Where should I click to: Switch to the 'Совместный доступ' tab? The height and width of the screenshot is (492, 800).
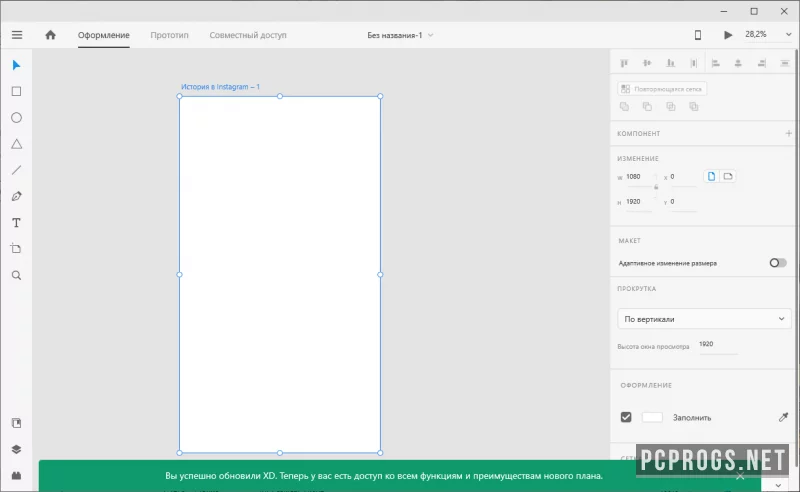248,35
